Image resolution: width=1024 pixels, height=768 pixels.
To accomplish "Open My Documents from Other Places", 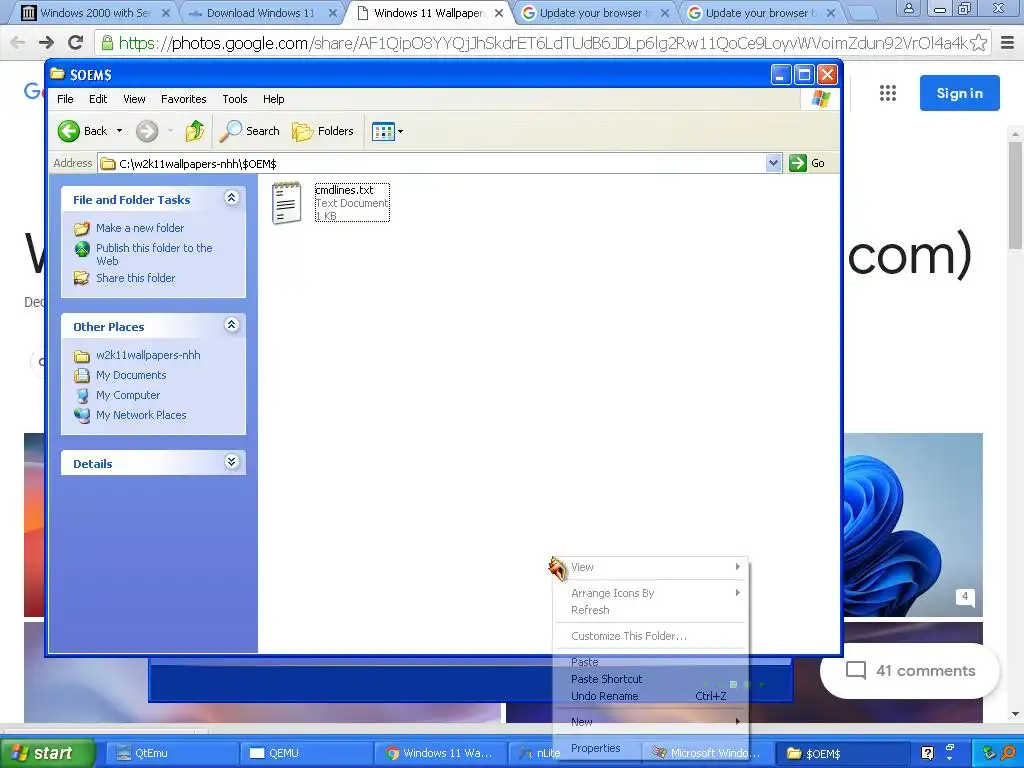I will (x=131, y=376).
